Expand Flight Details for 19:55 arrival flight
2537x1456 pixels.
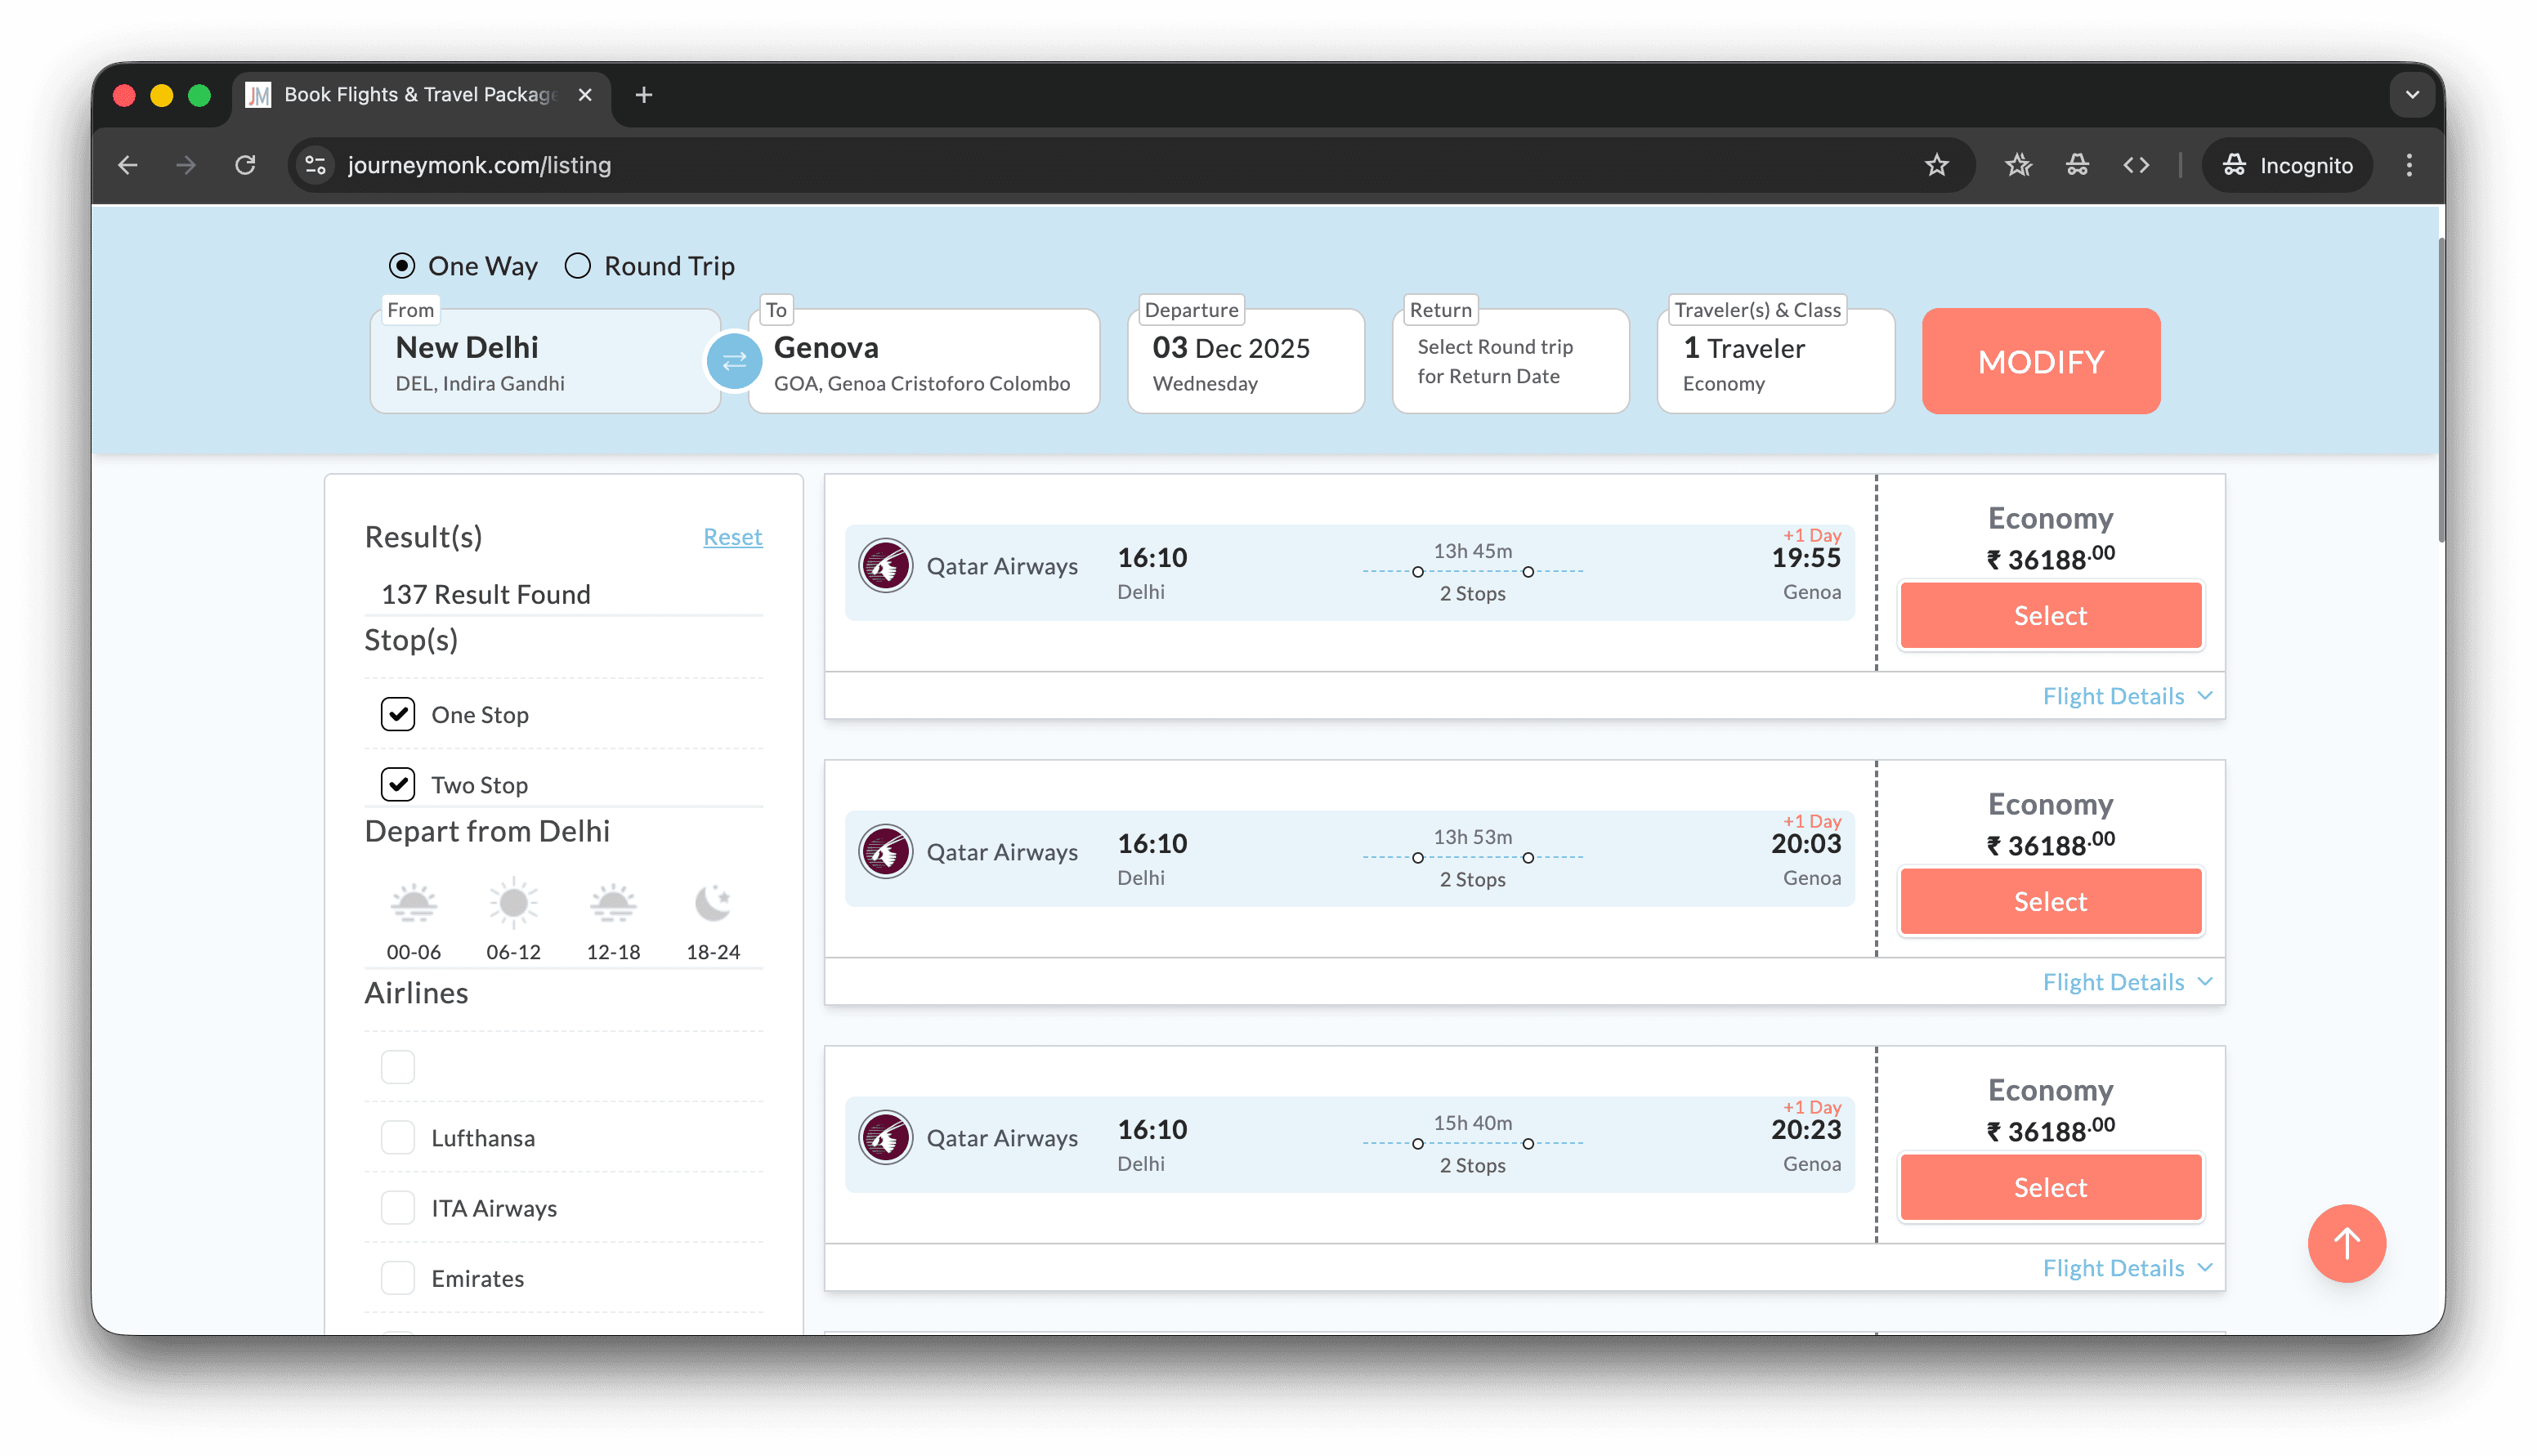pos(2126,696)
